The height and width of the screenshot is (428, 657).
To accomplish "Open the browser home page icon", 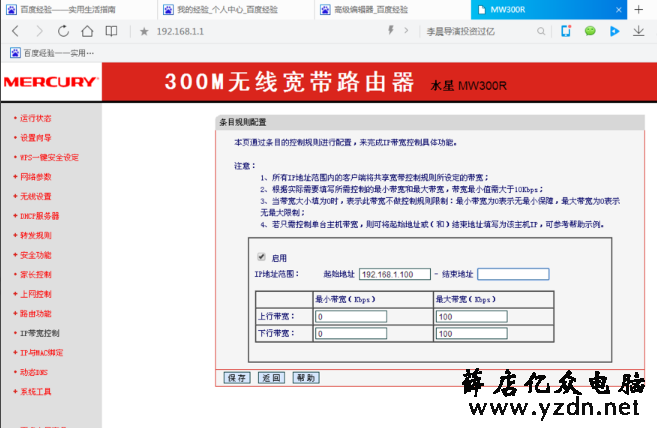I will point(87,31).
